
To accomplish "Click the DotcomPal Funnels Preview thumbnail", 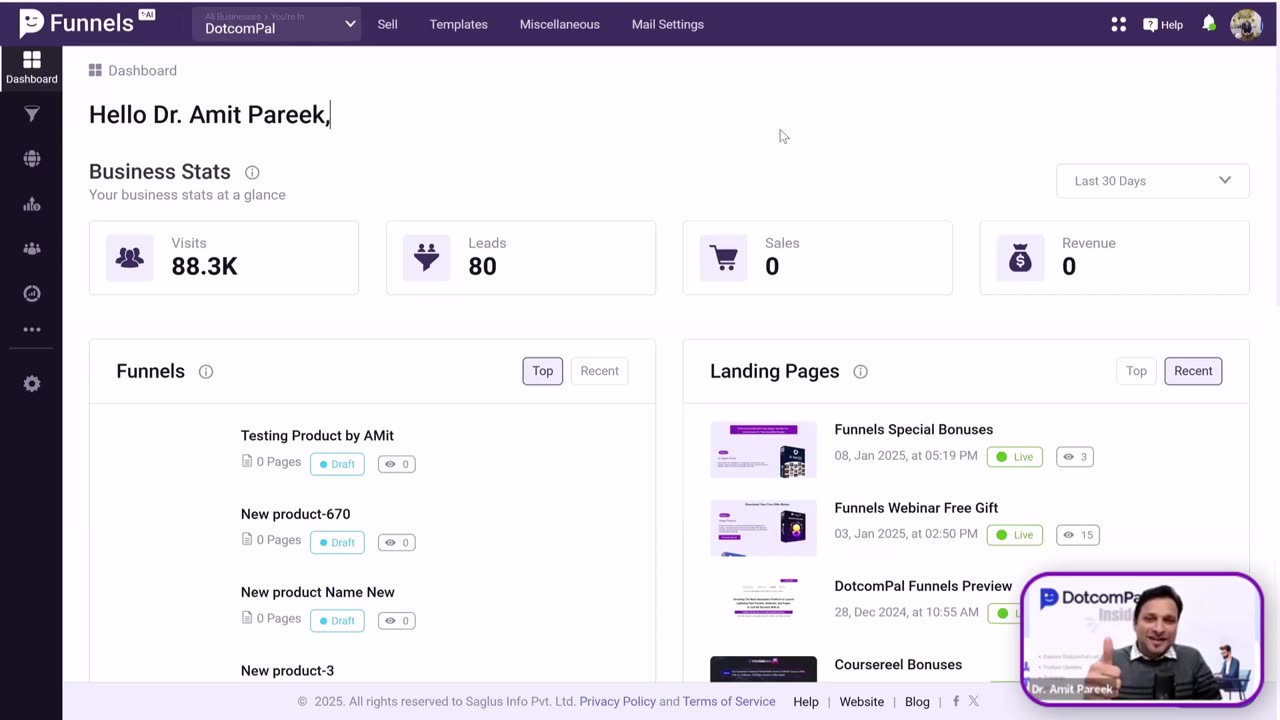I will 763,598.
